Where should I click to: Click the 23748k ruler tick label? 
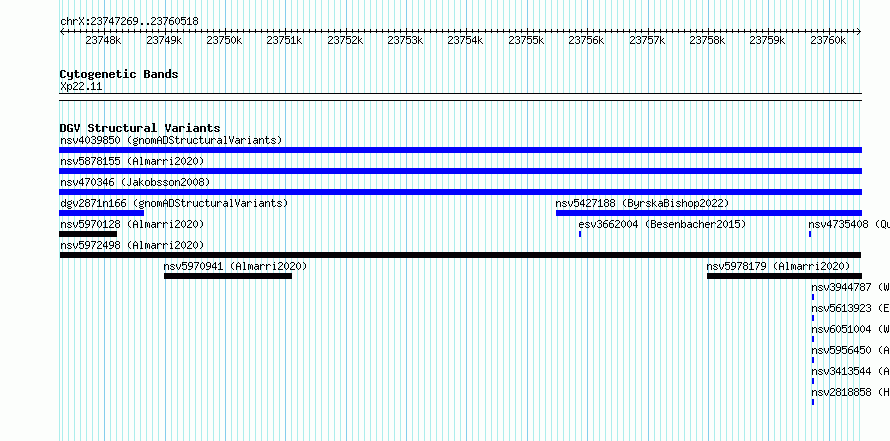point(103,40)
